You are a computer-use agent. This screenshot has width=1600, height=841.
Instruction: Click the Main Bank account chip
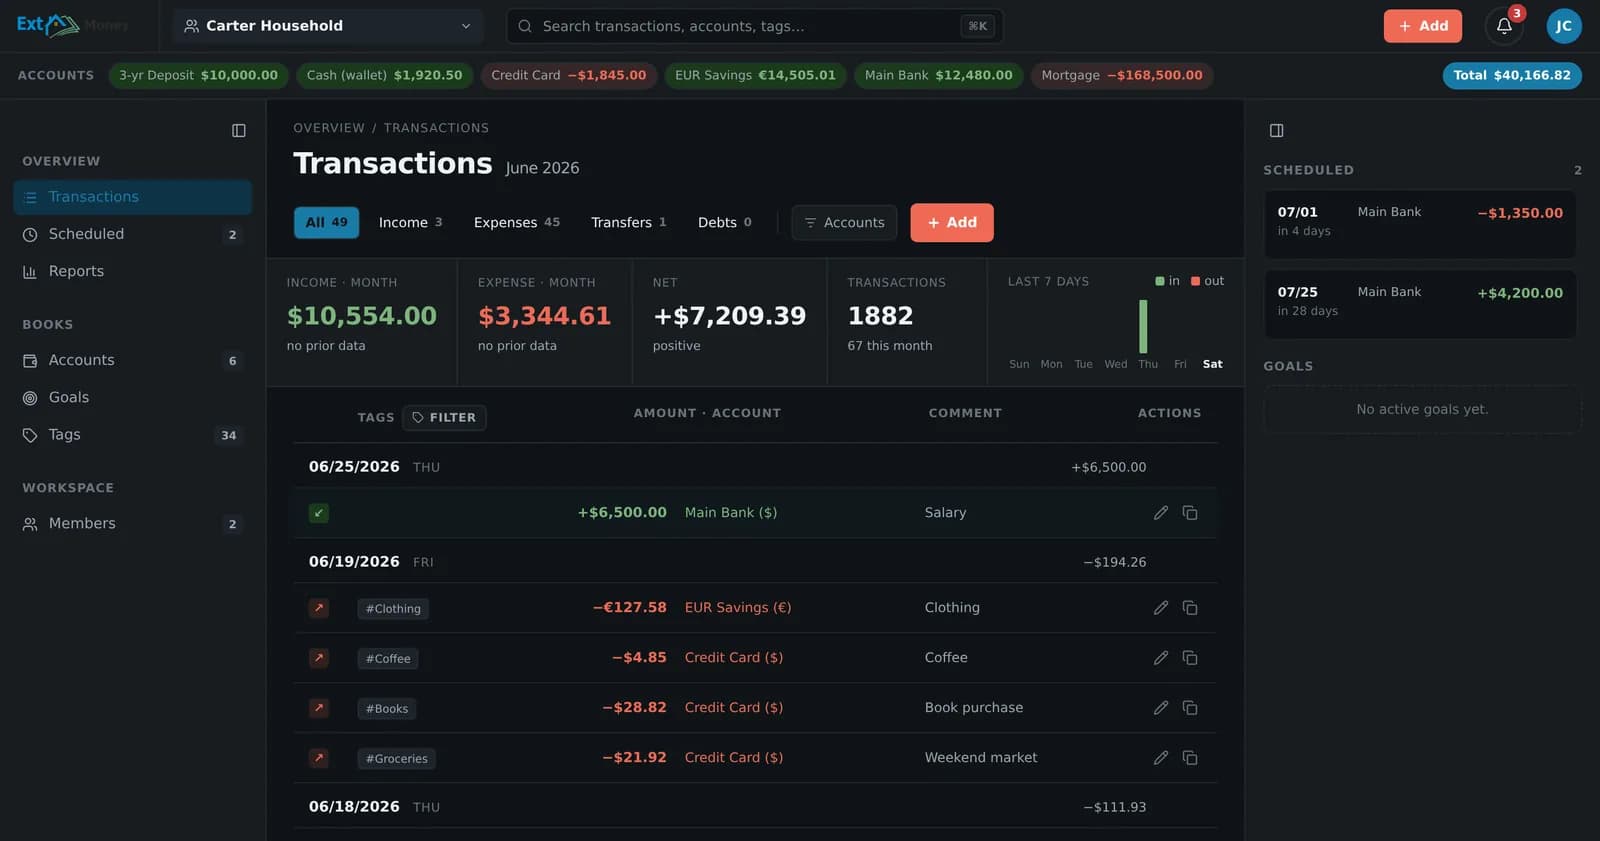click(938, 75)
